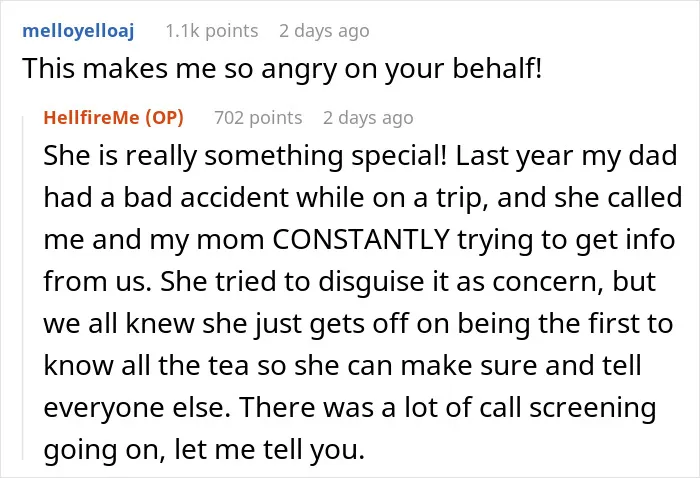Click the (OP) tag beside HellfireMe
Viewport: 700px width, 478px height.
164,117
